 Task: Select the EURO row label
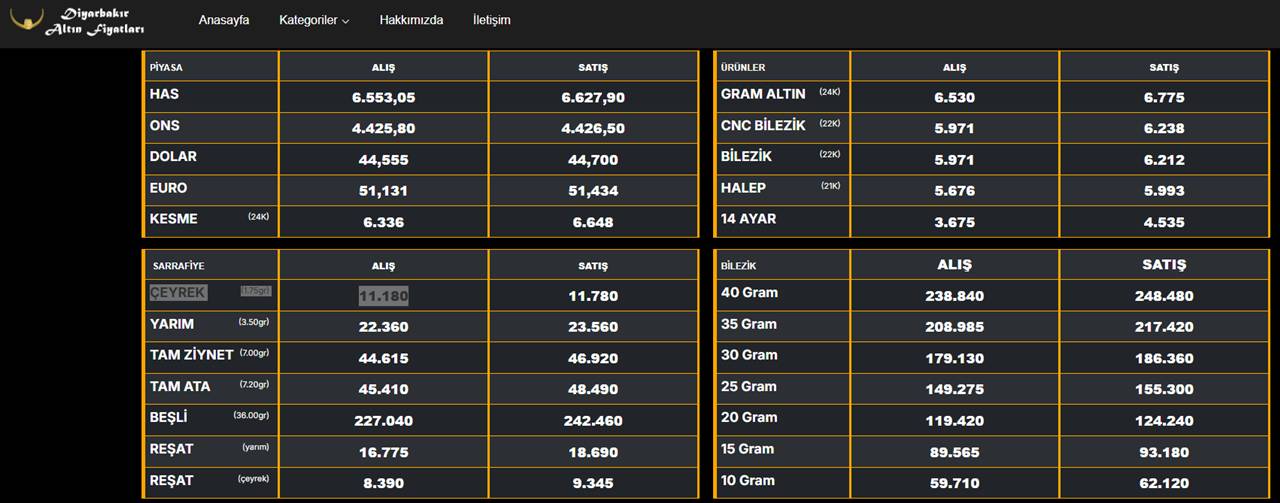point(168,188)
